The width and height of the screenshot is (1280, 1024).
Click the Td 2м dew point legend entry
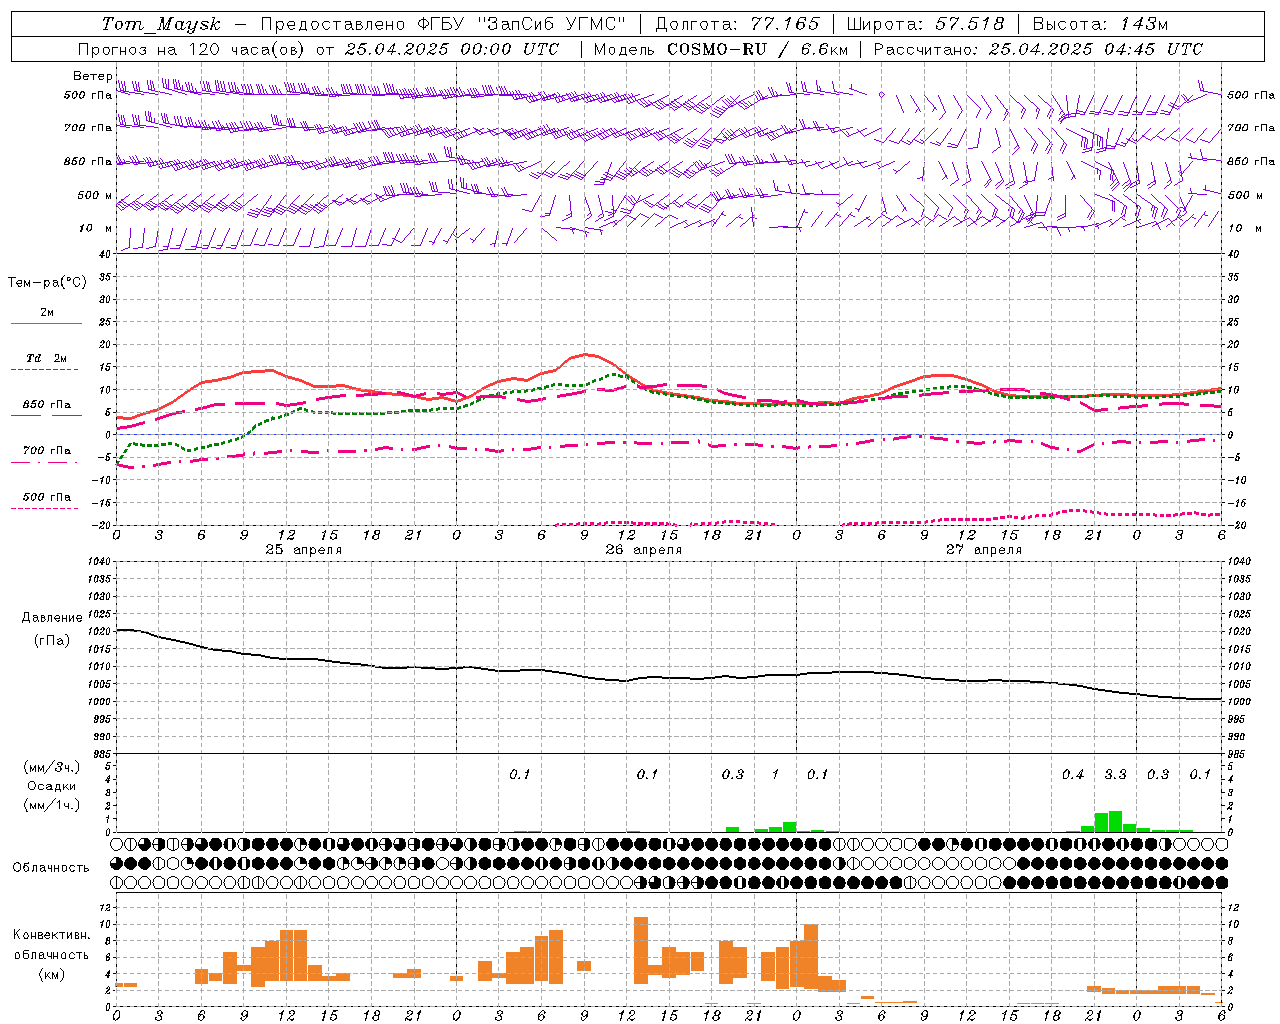[x=47, y=362]
